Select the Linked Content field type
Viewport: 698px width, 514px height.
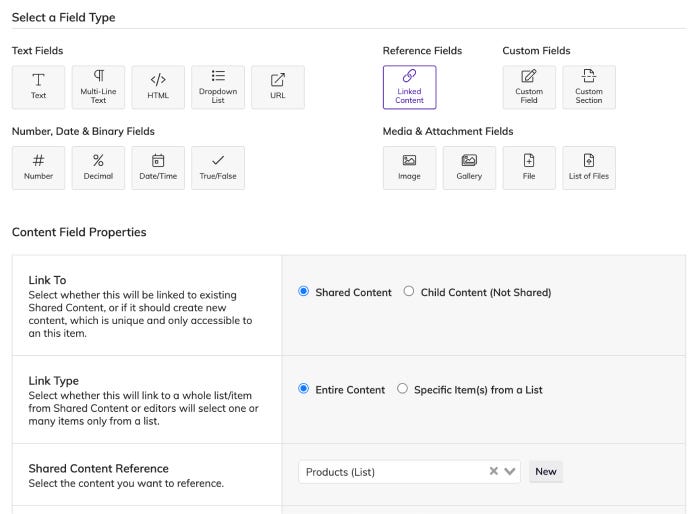[410, 87]
